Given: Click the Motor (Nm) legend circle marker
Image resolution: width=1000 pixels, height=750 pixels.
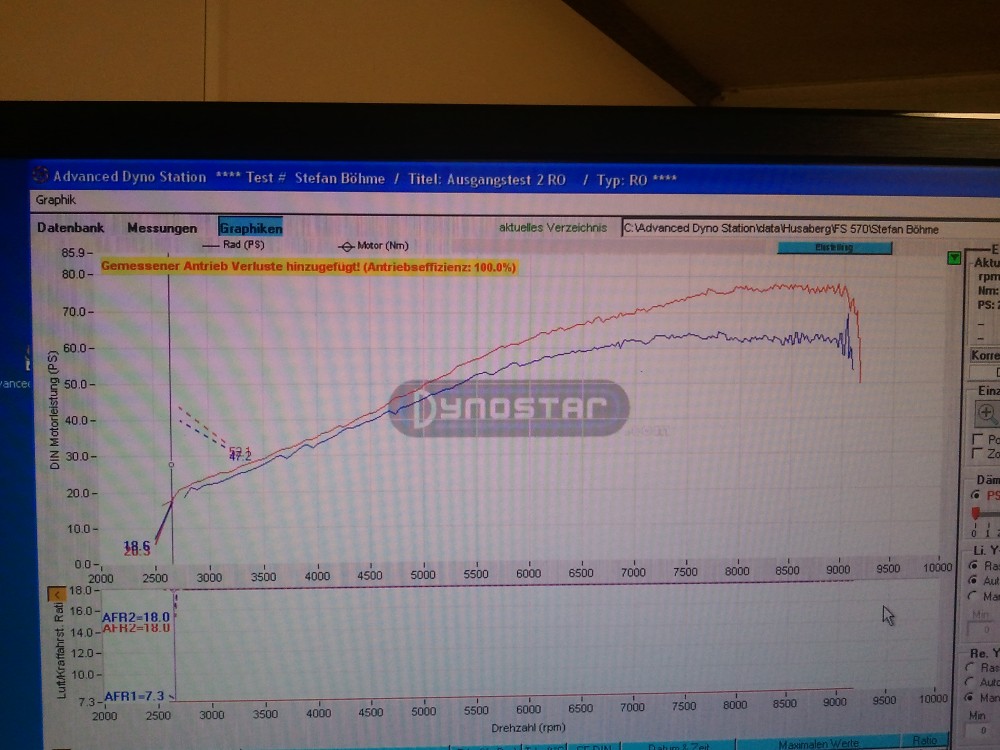Looking at the screenshot, I should [x=348, y=245].
